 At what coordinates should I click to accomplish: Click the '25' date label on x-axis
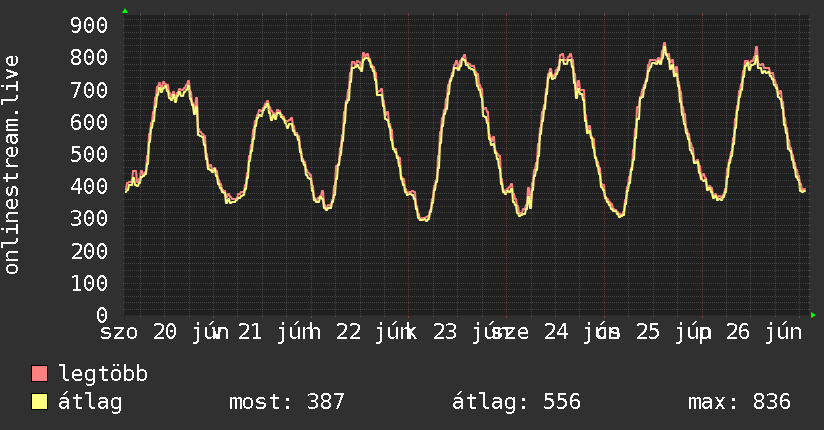pos(647,332)
